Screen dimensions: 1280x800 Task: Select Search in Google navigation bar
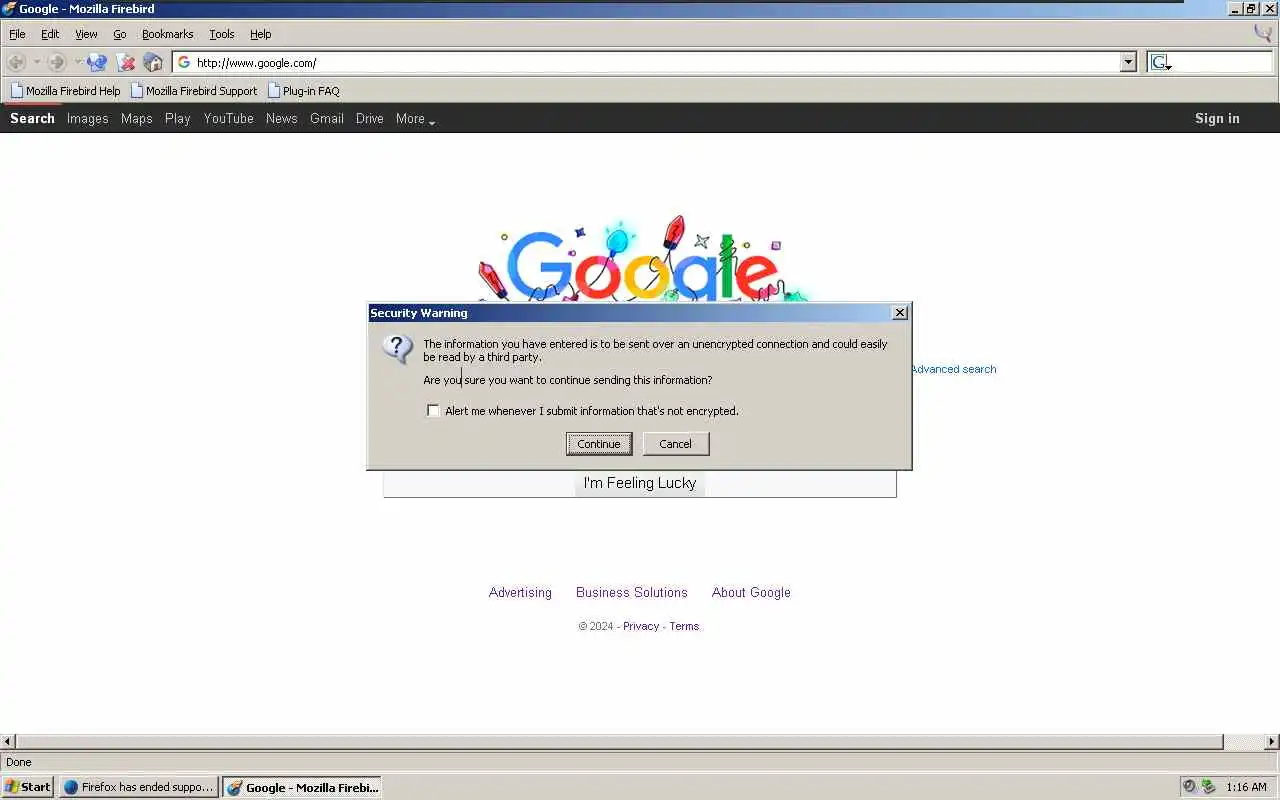(32, 118)
